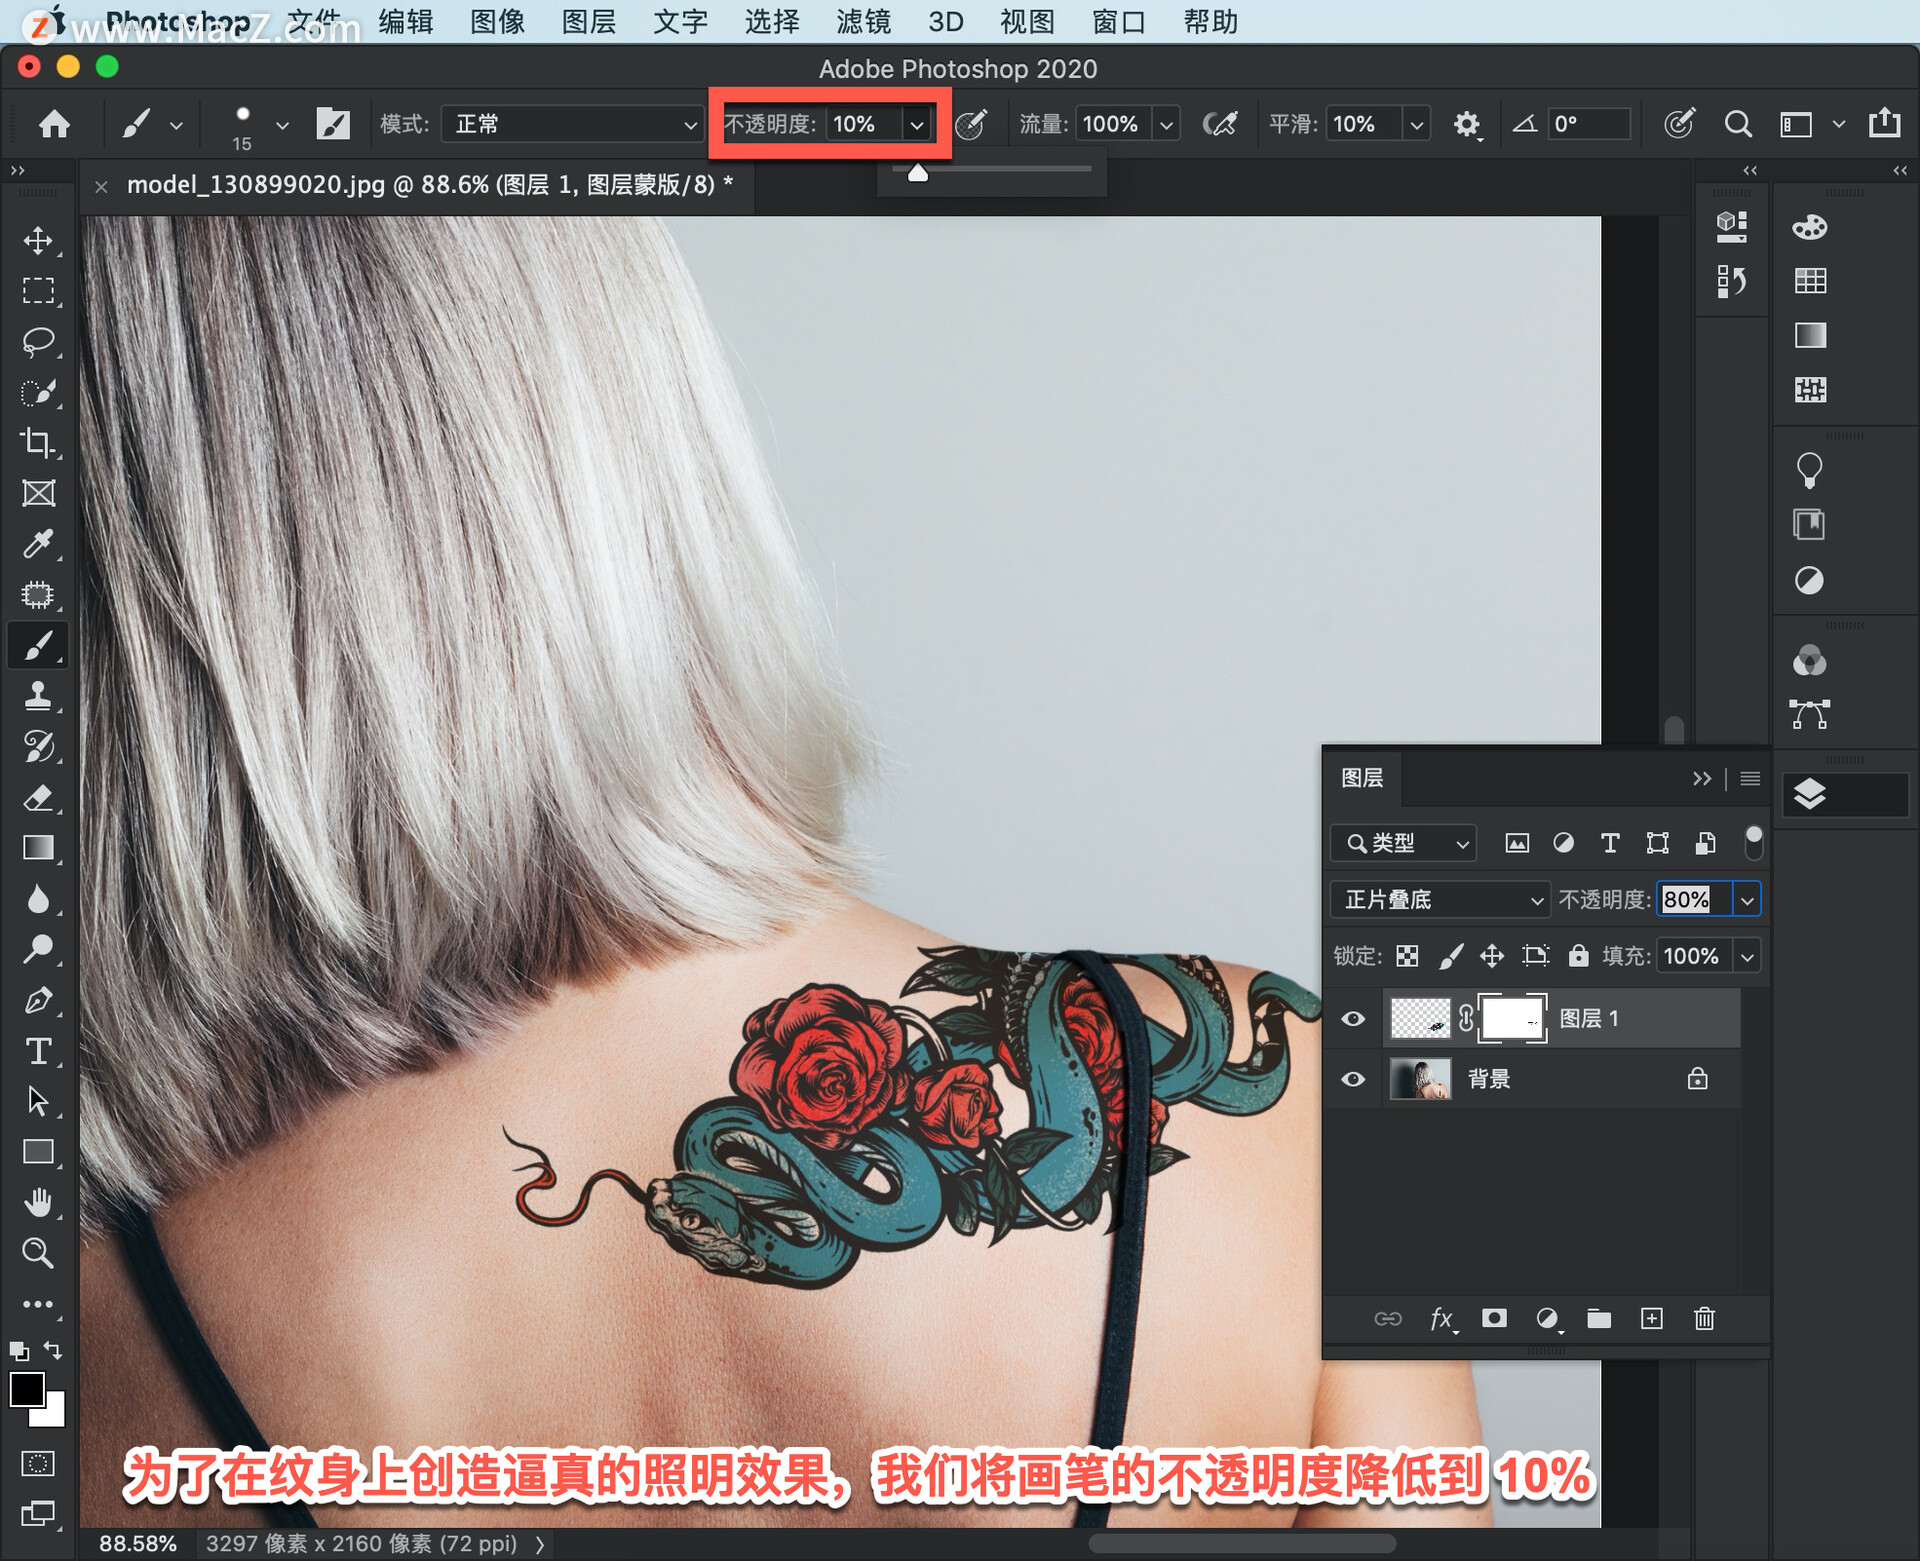Click the Delete Layer trash icon
The height and width of the screenshot is (1561, 1920).
(x=1704, y=1318)
